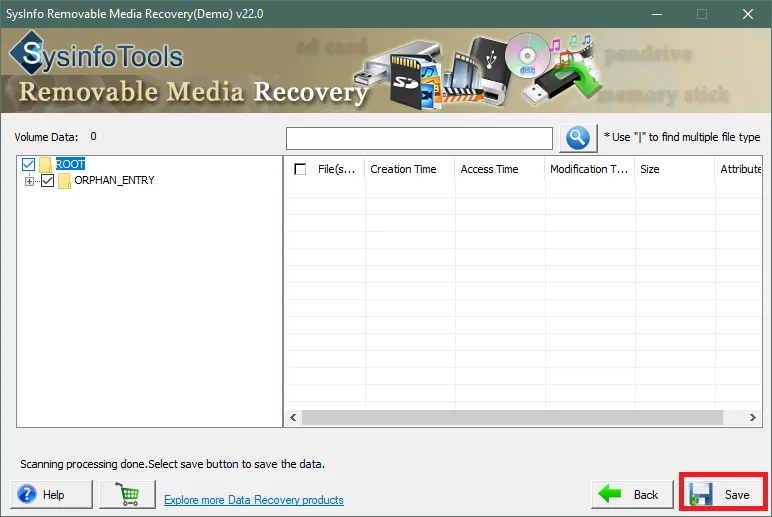Save recovered data with the Save button
This screenshot has width=772, height=517.
tap(723, 494)
